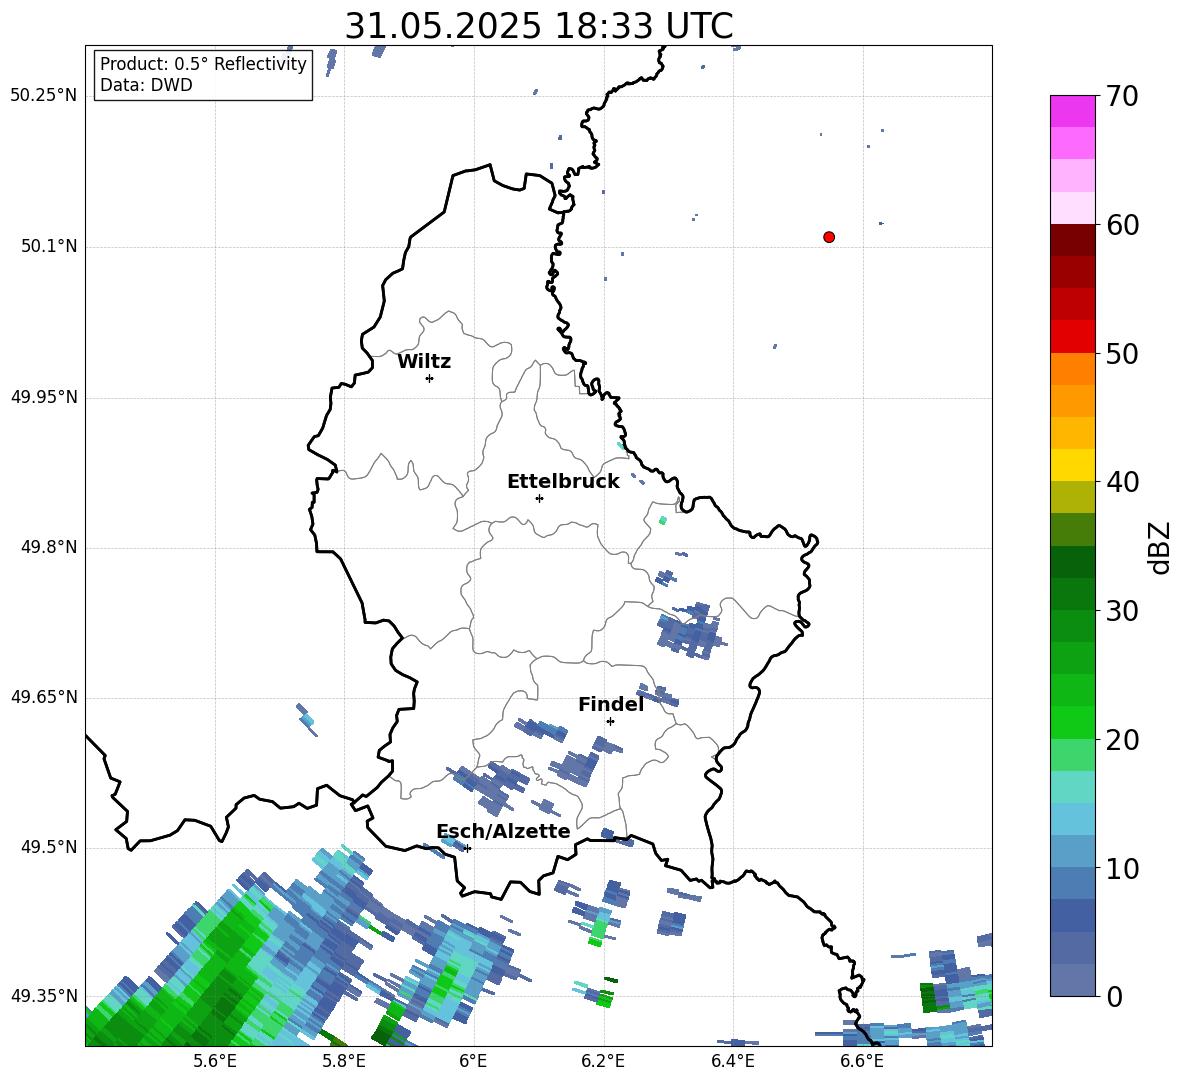
Task: Click the 50 tick on colorbar
Action: [x=1122, y=353]
